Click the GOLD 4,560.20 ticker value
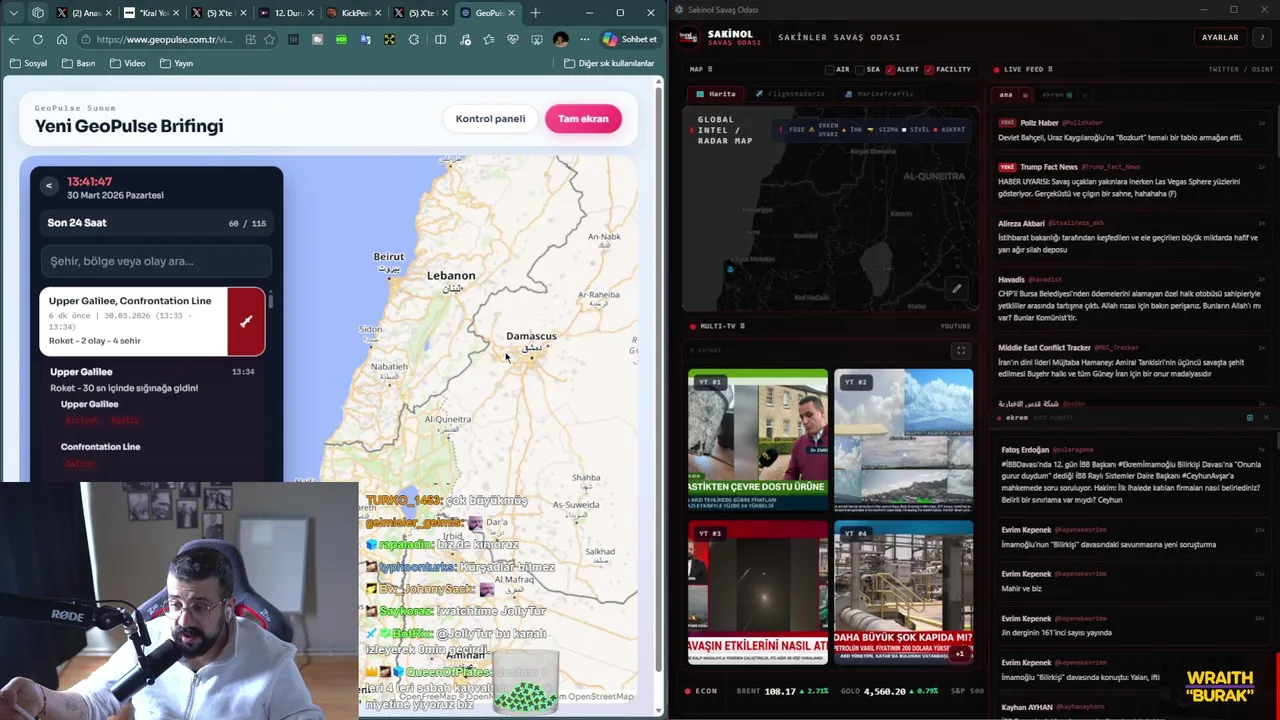1280x720 pixels. point(885,691)
